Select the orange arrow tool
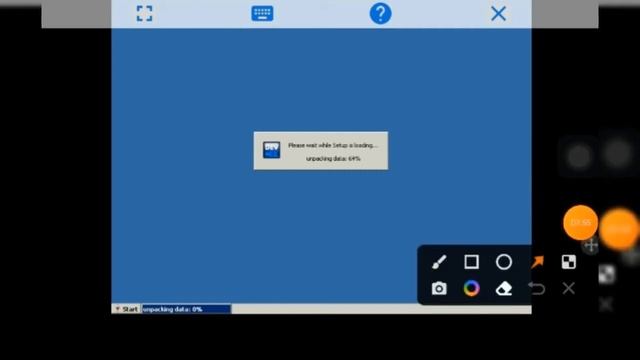Image resolution: width=640 pixels, height=360 pixels. 537,262
